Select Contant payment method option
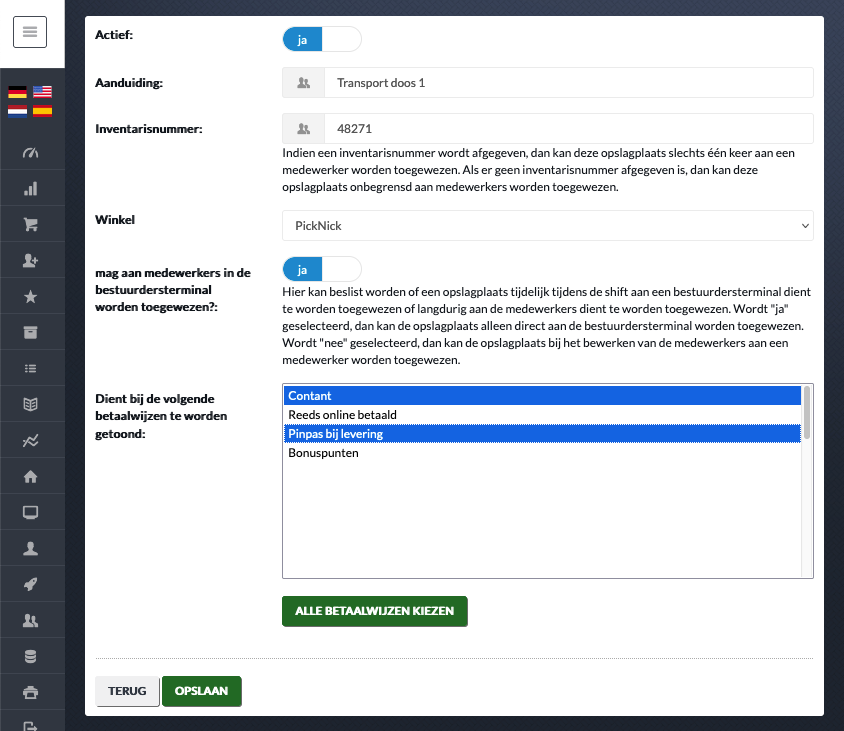The image size is (844, 731). [543, 396]
